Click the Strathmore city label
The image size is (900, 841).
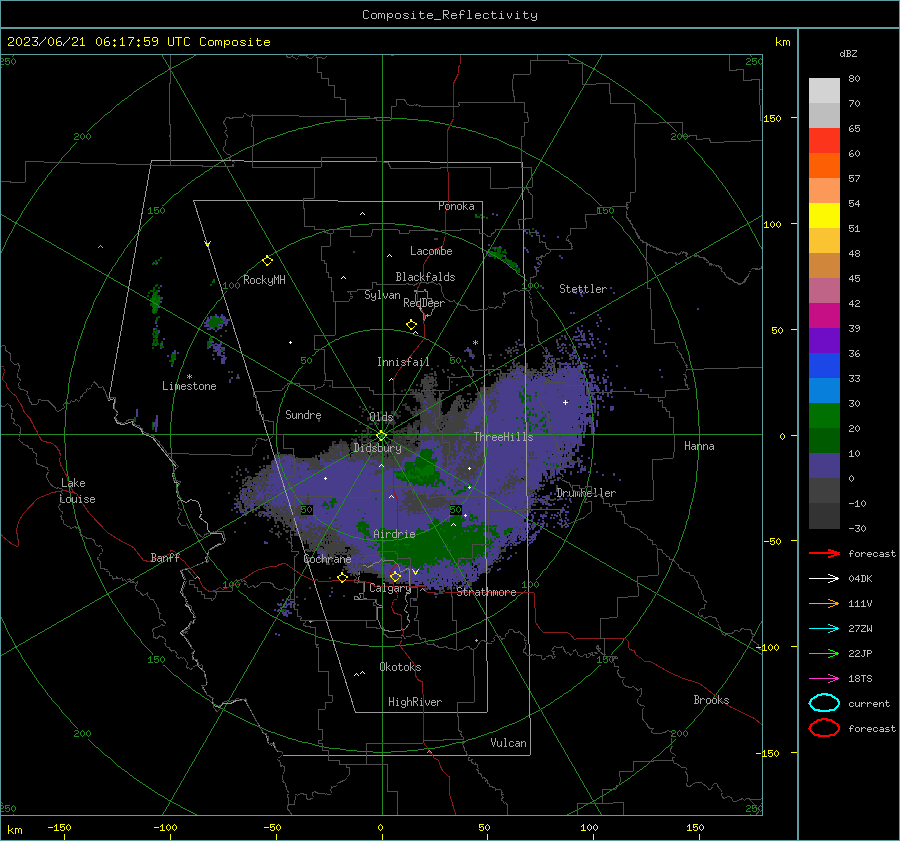[487, 592]
